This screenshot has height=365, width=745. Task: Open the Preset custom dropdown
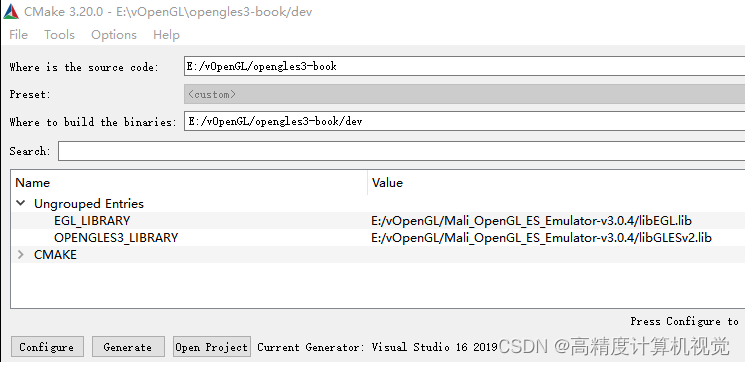(464, 94)
